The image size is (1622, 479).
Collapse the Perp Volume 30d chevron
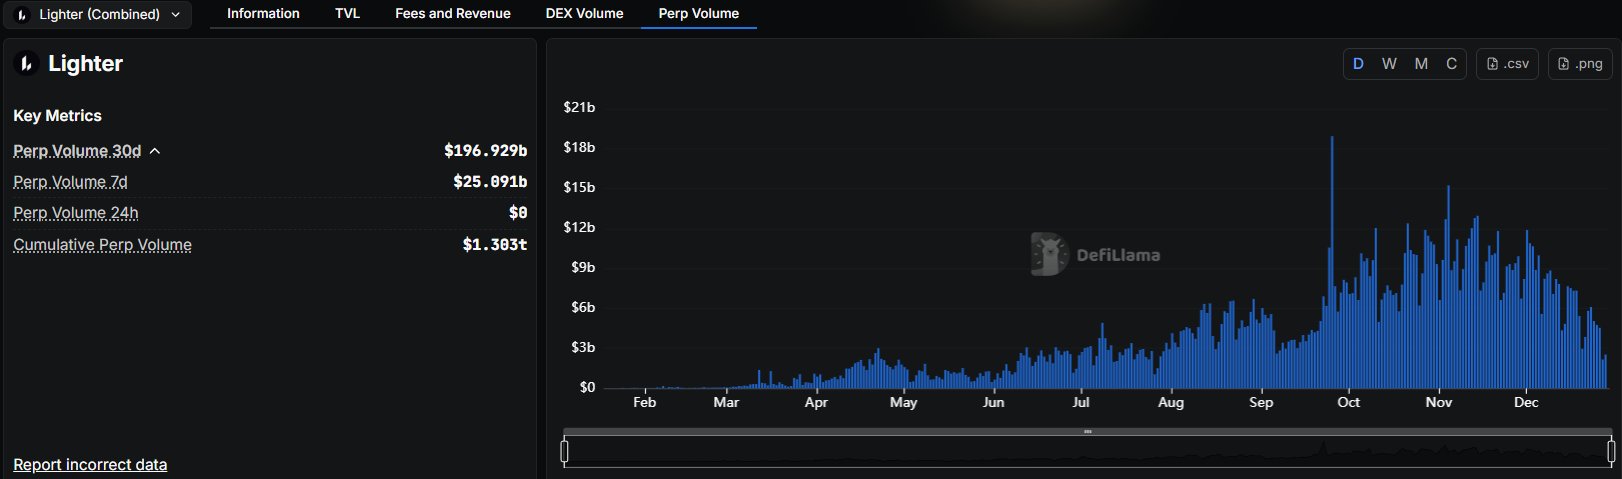(x=155, y=151)
